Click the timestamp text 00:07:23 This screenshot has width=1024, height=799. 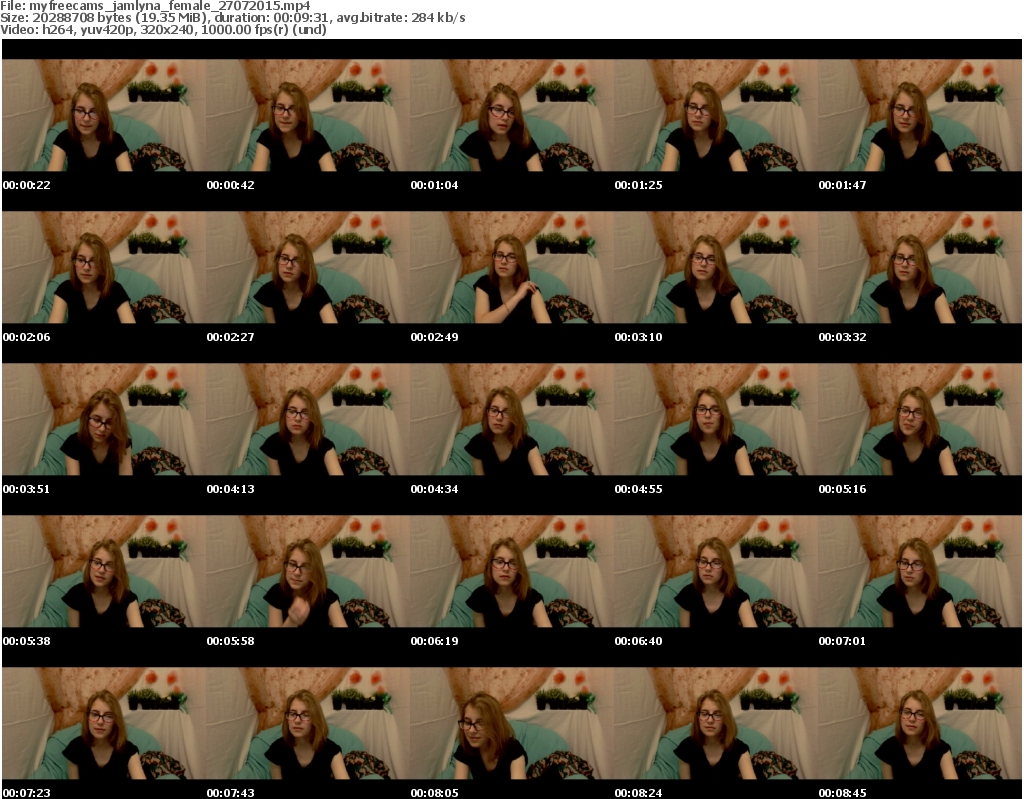pos(27,792)
